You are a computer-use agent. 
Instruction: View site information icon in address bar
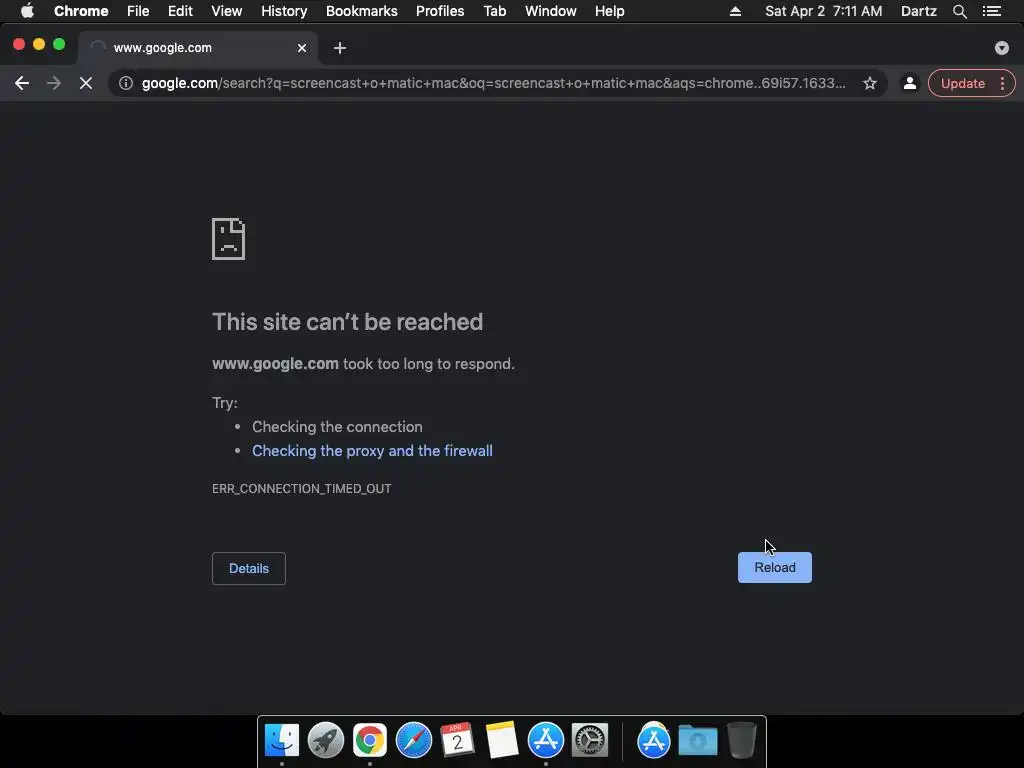(x=126, y=83)
